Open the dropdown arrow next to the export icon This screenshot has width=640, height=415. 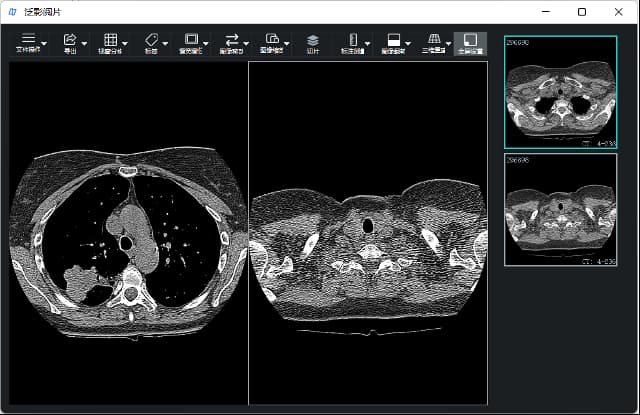click(x=84, y=43)
